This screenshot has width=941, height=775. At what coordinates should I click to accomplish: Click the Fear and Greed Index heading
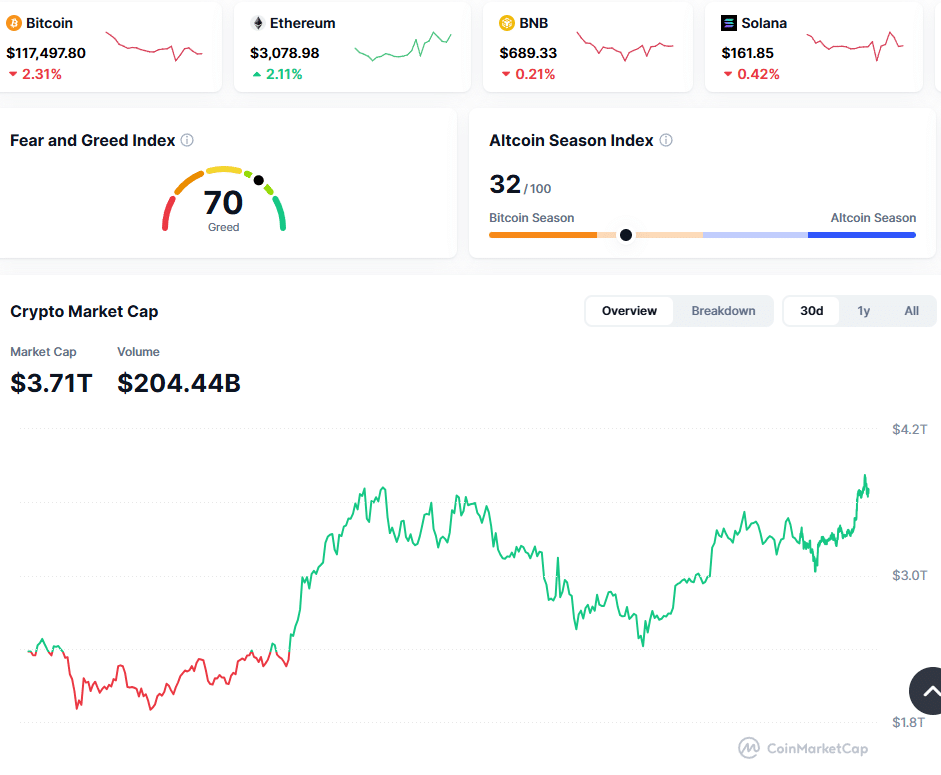pos(92,140)
